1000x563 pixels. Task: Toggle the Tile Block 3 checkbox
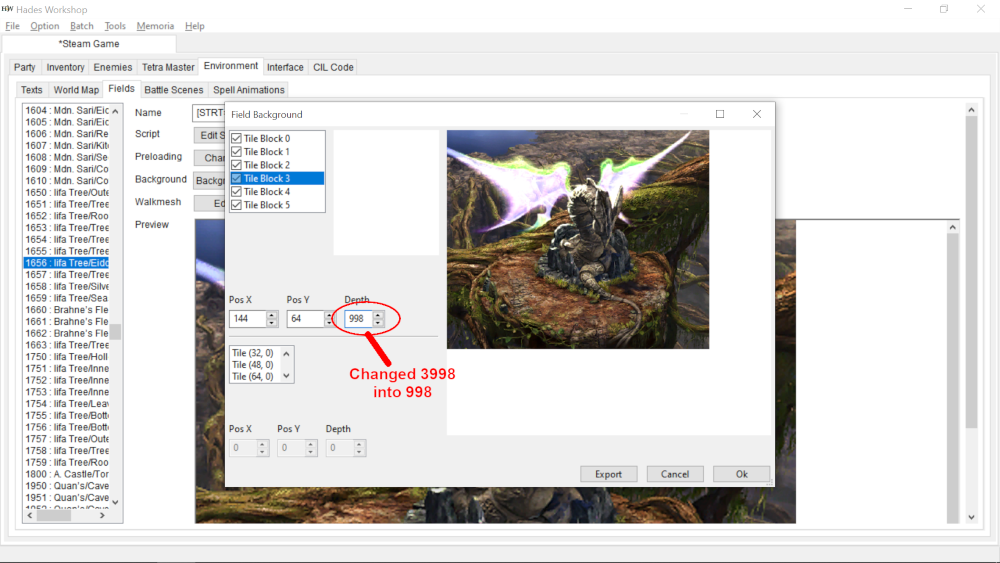(x=237, y=179)
